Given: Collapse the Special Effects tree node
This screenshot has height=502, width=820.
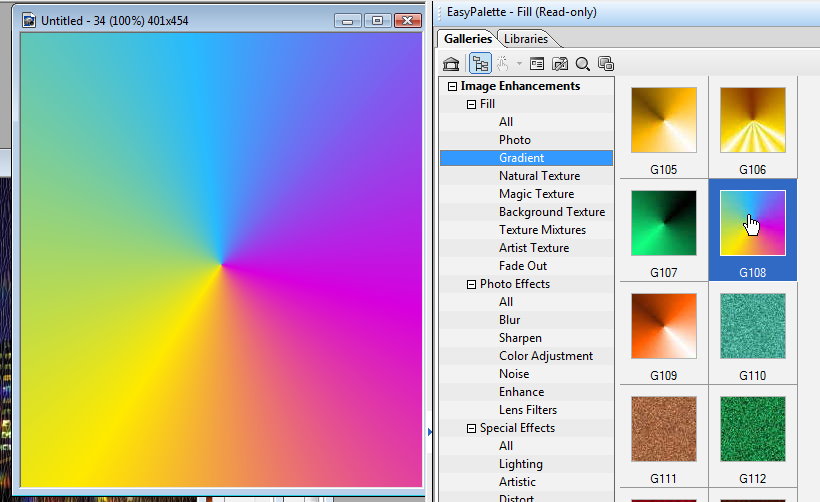Looking at the screenshot, I should 471,428.
